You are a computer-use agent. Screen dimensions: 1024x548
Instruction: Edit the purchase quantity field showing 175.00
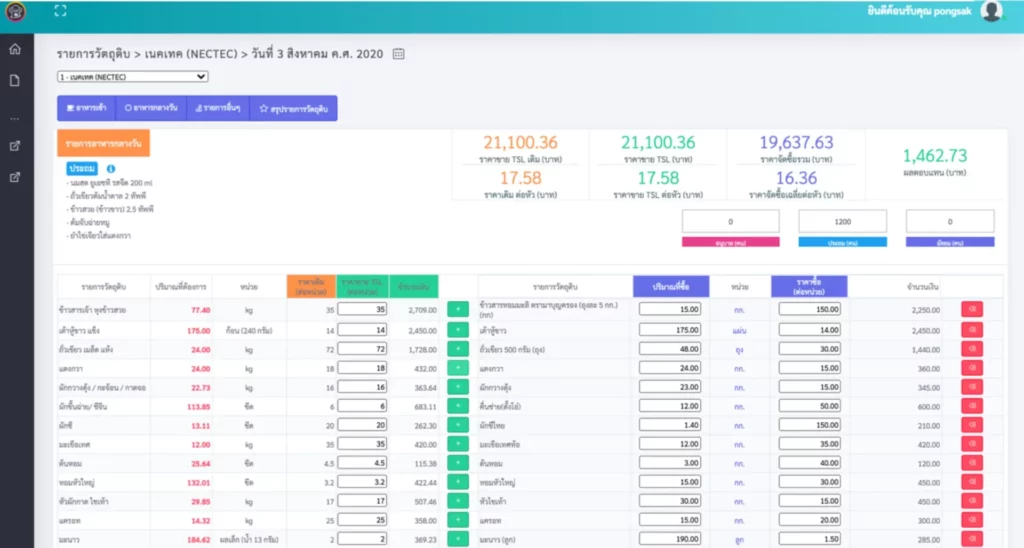(x=670, y=330)
